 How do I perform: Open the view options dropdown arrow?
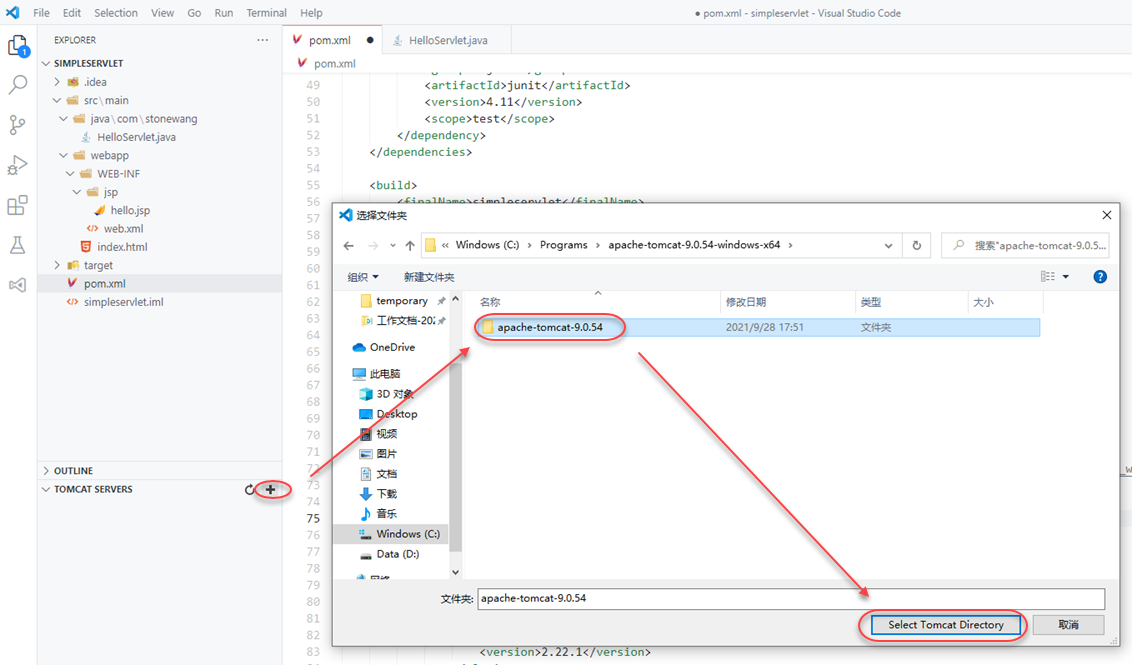[1066, 277]
